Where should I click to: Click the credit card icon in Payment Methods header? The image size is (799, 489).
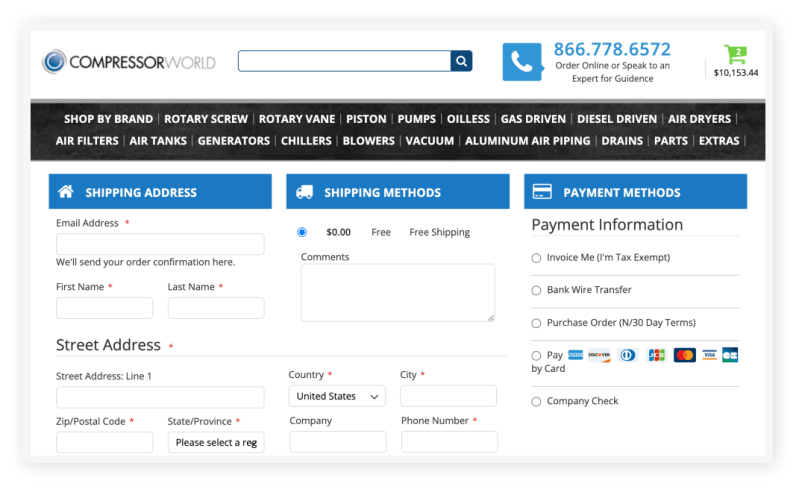(542, 192)
